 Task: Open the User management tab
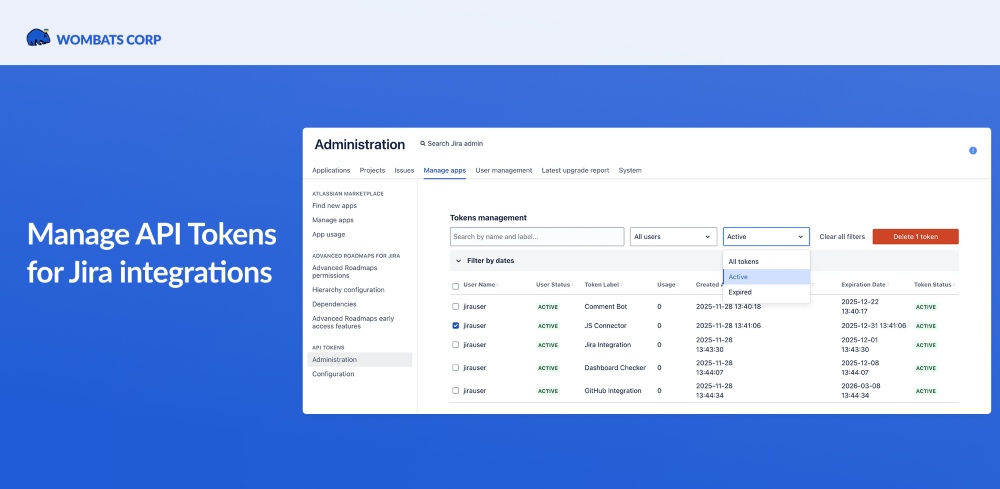coord(504,170)
